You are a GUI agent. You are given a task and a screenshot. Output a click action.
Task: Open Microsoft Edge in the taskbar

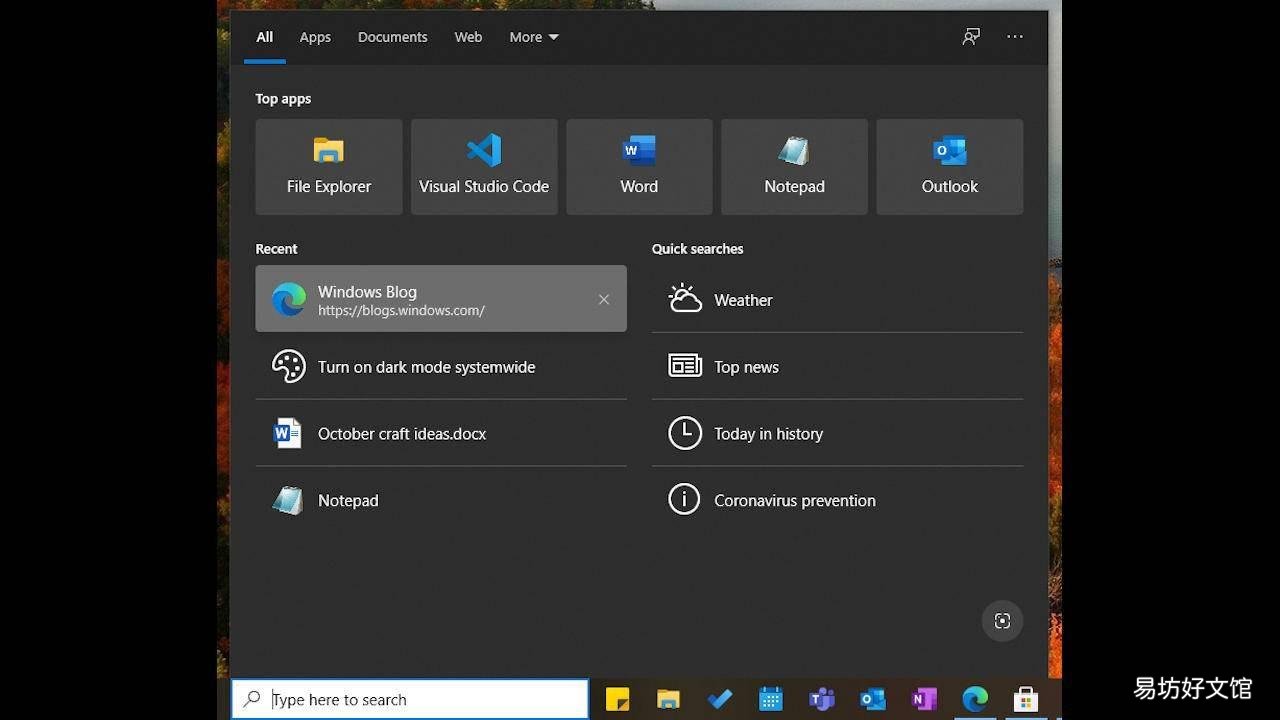975,699
